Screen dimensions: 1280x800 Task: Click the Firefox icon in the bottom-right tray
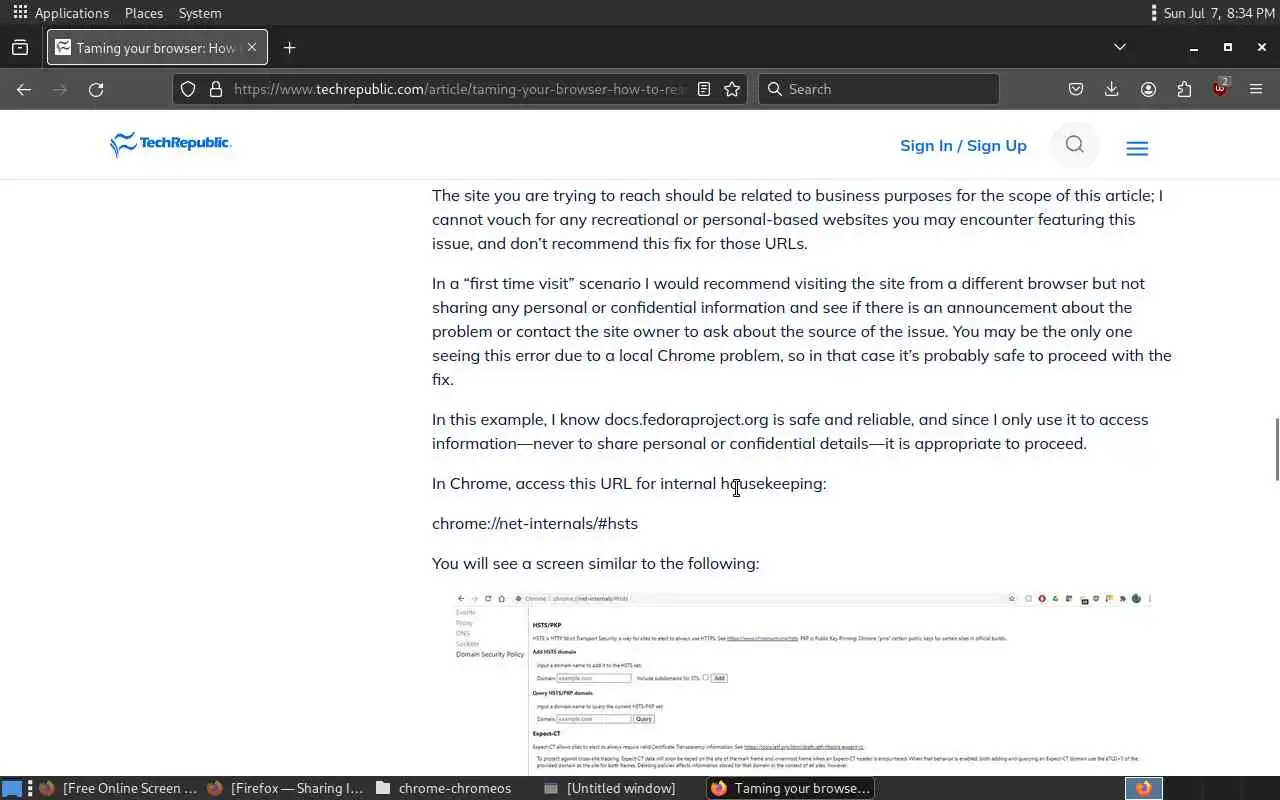(x=1144, y=788)
